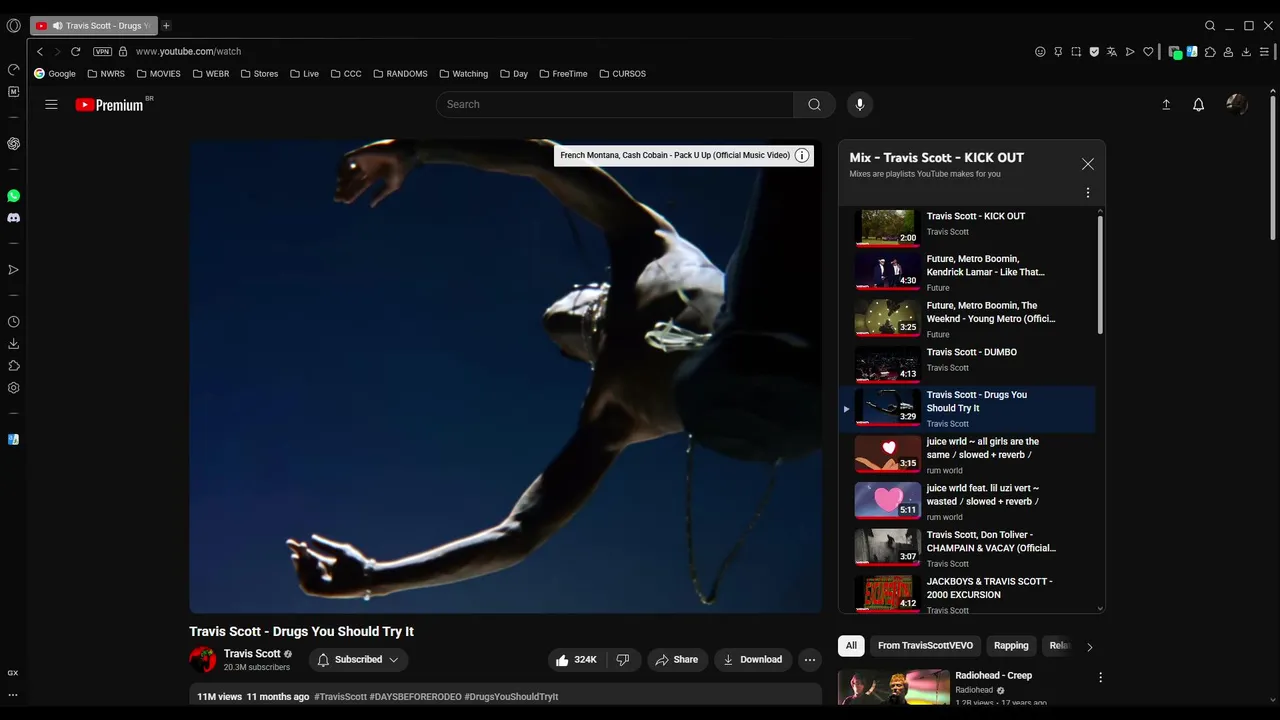The width and height of the screenshot is (1280, 720).
Task: Open the translate icon in the toolbar
Action: point(1112,51)
